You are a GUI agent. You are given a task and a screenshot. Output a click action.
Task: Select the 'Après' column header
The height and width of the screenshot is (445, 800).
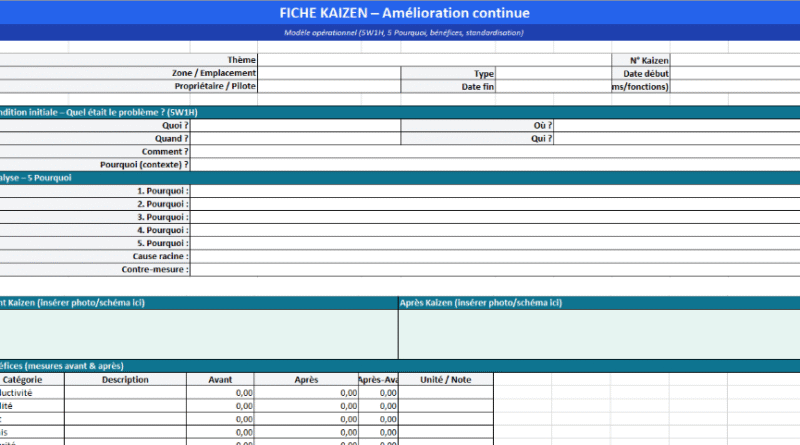pyautogui.click(x=306, y=380)
